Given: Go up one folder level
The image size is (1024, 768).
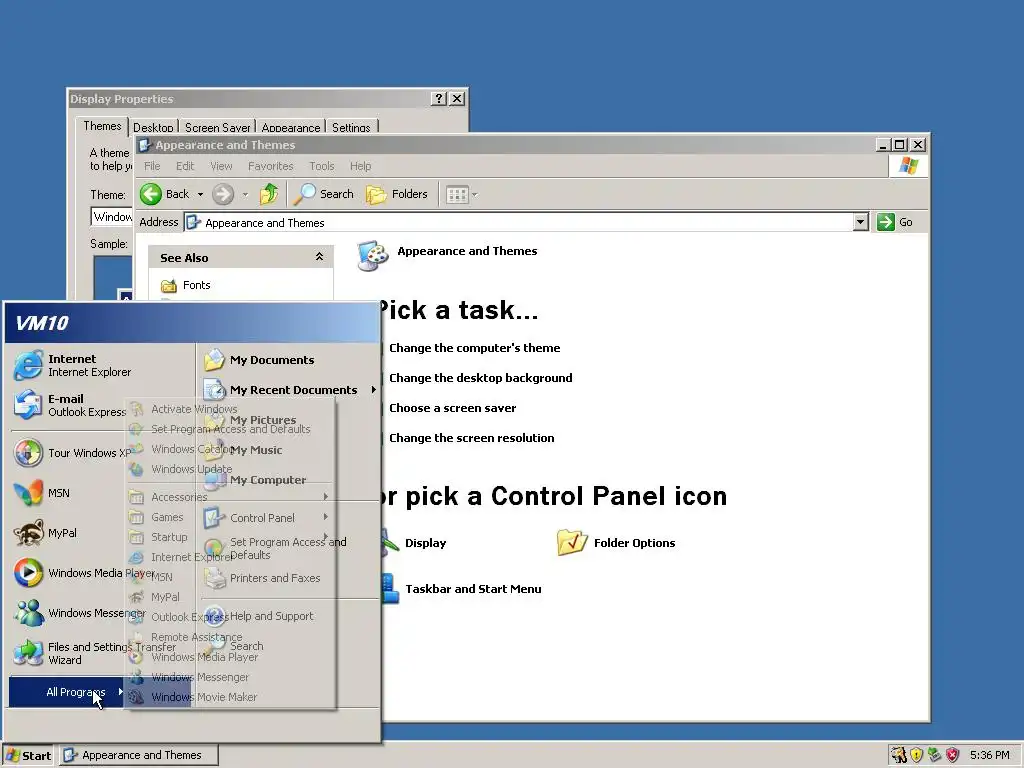Looking at the screenshot, I should pos(268,194).
